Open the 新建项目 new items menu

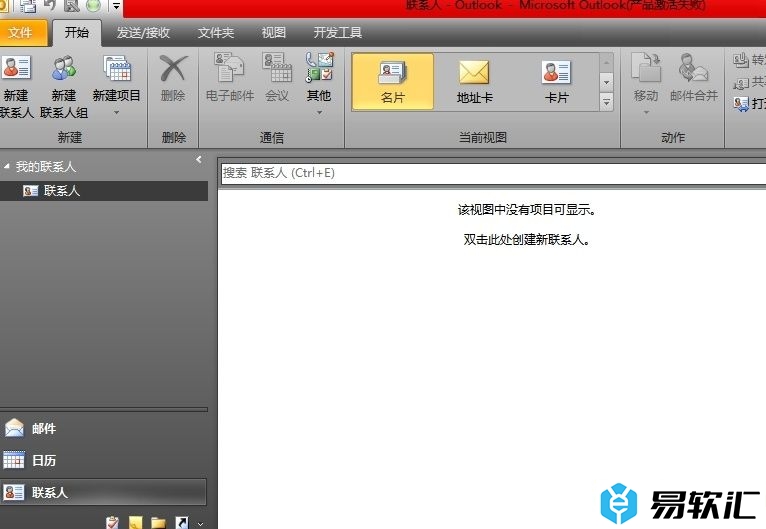point(116,85)
